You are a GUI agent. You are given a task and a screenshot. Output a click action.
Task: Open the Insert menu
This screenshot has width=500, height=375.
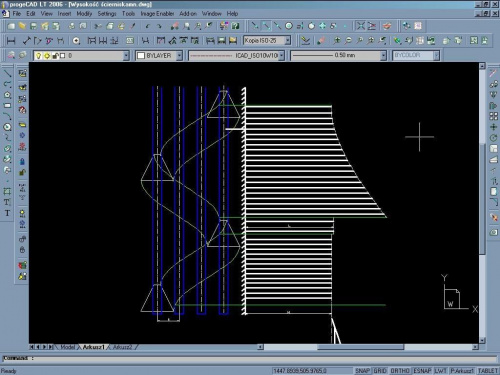pyautogui.click(x=64, y=14)
